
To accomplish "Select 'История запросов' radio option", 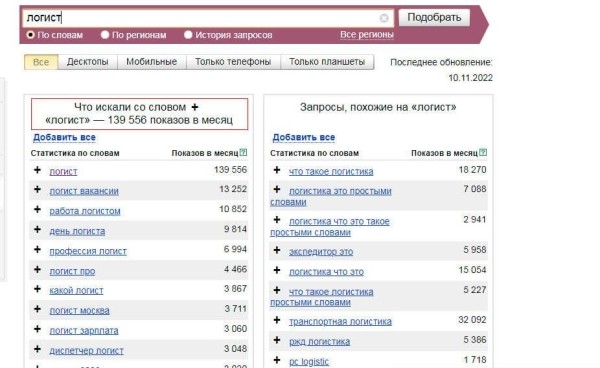I will 188,35.
